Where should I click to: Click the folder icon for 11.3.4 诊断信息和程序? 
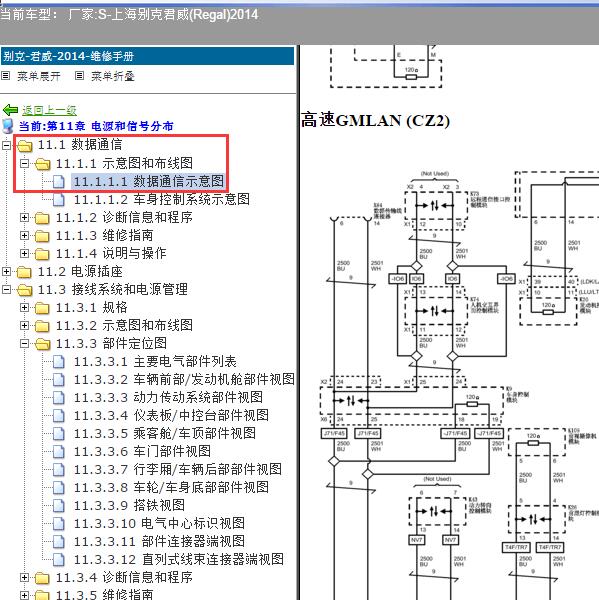[x=42, y=577]
